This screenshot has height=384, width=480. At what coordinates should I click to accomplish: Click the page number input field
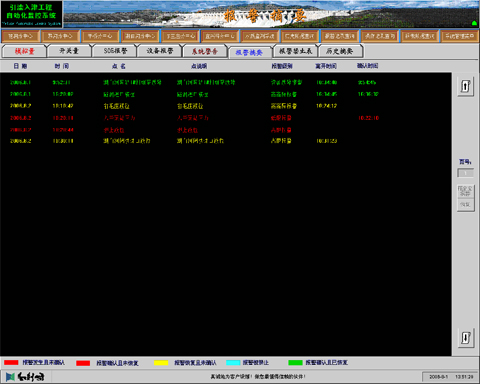(x=465, y=173)
